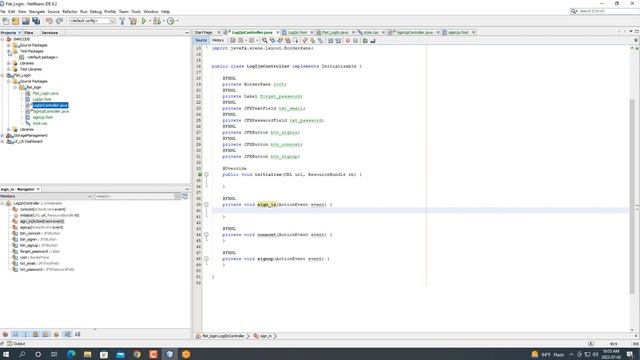The height and width of the screenshot is (360, 640).
Task: Click the Stop Macro Recording icon
Action: pyautogui.click(x=356, y=40)
